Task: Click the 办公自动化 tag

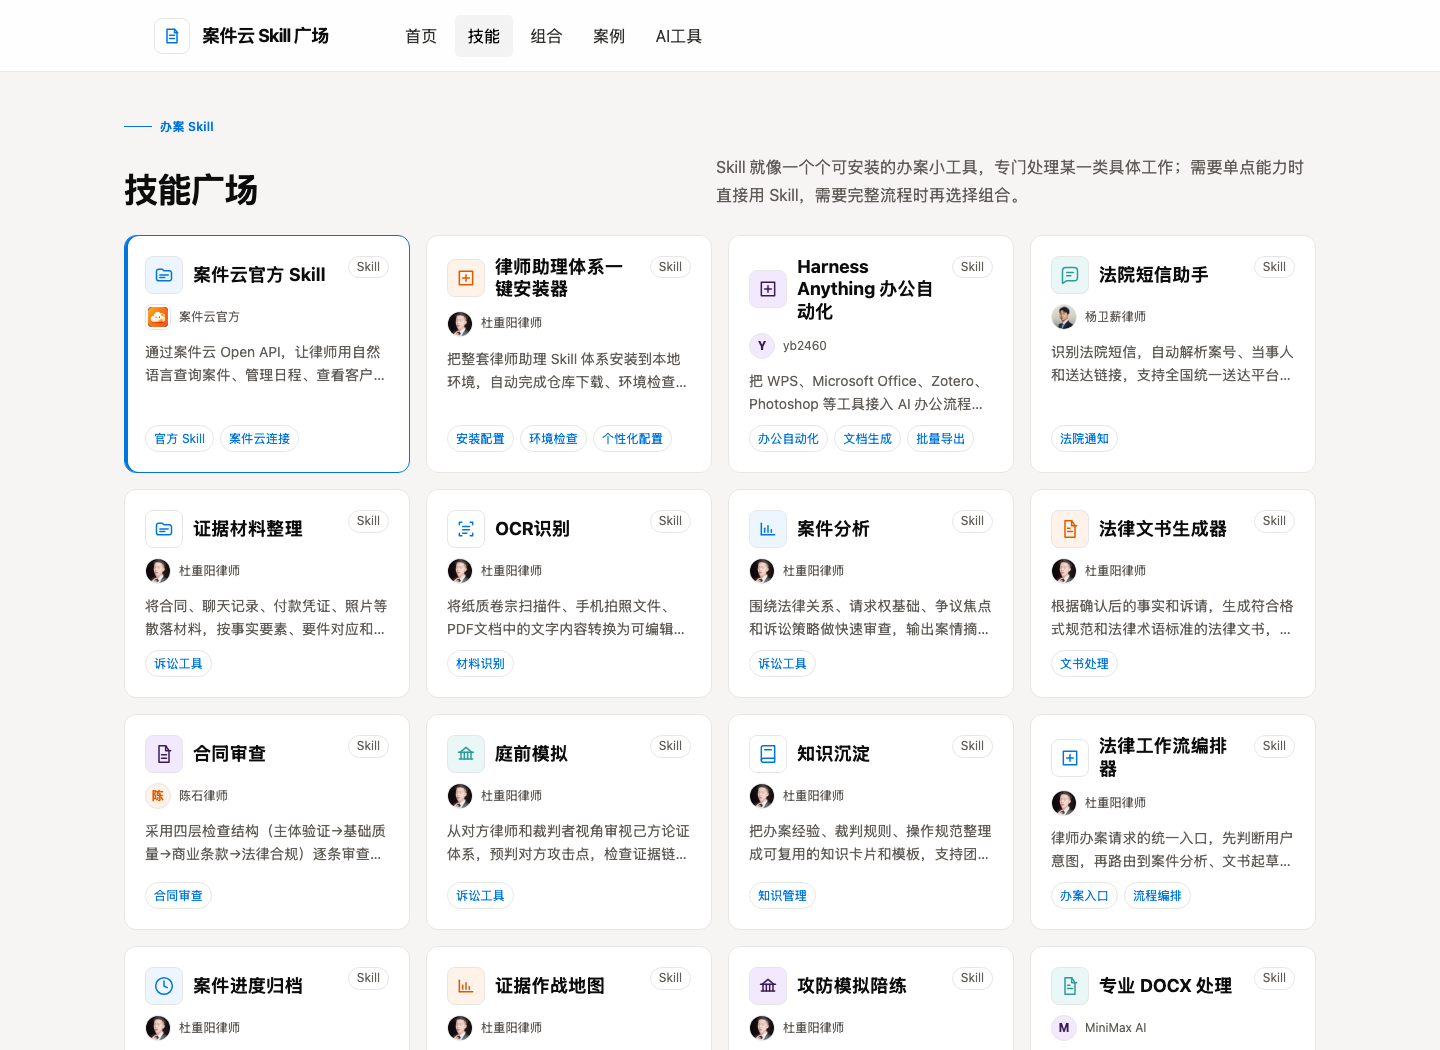Action: point(789,439)
